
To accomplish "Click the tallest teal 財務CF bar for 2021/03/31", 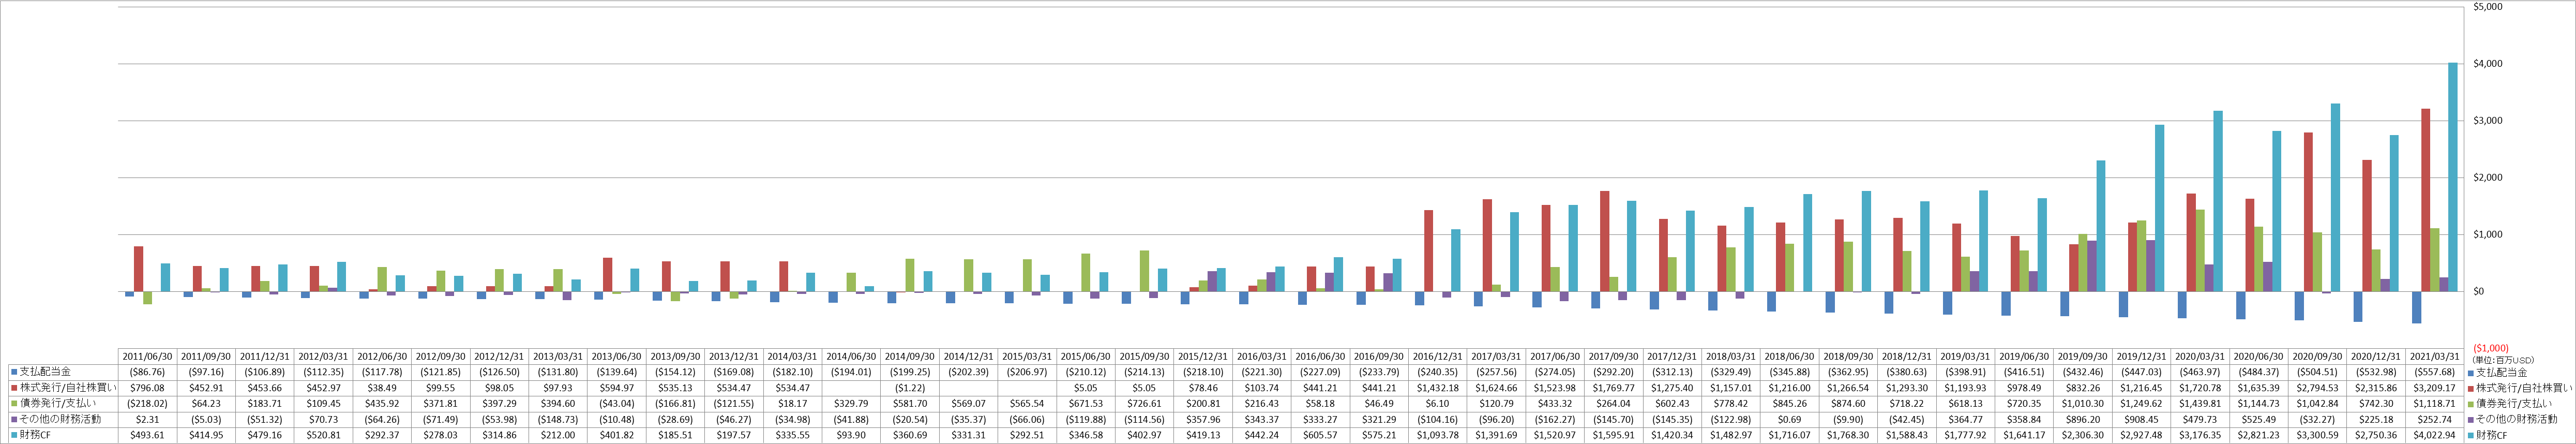I will [2452, 177].
